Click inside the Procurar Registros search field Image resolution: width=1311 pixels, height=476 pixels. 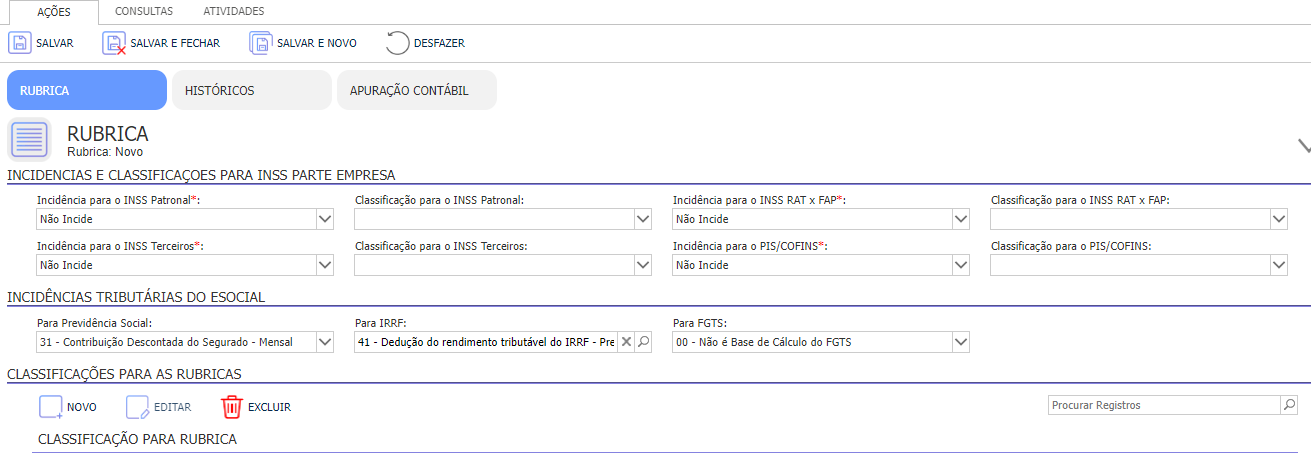(1164, 405)
